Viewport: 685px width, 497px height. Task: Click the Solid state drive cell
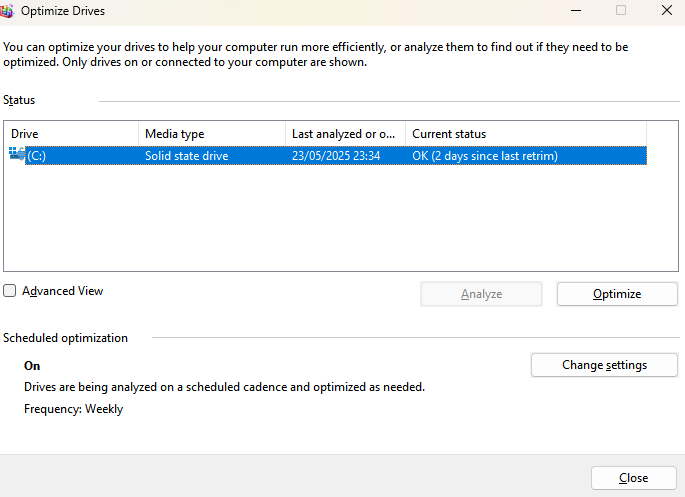click(187, 156)
